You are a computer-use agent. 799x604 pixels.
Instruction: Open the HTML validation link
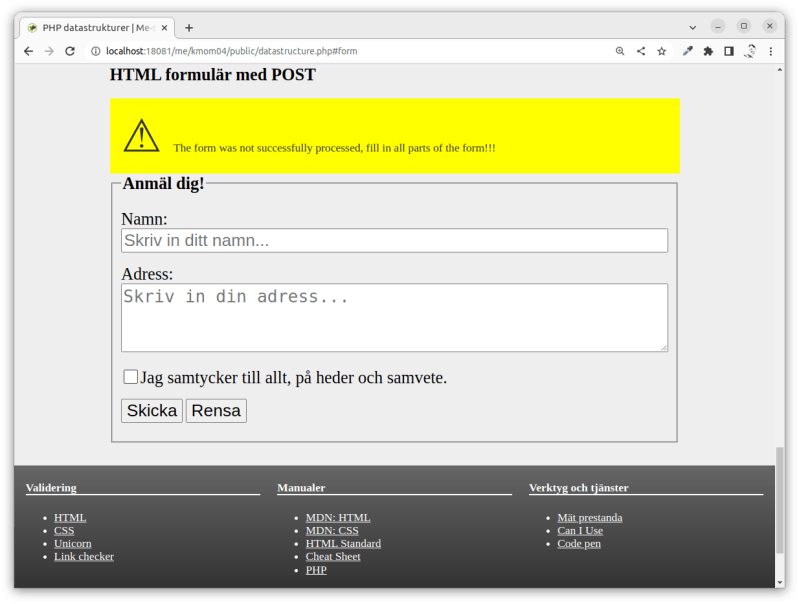[70, 518]
